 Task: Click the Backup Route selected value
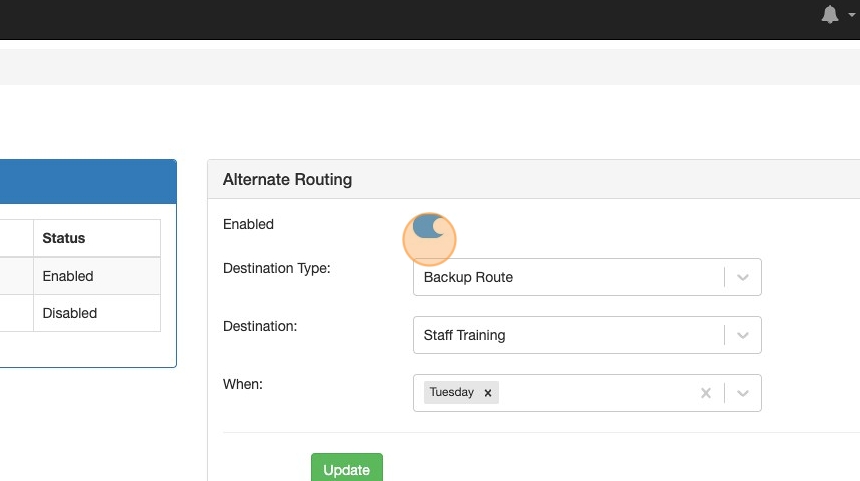point(468,277)
